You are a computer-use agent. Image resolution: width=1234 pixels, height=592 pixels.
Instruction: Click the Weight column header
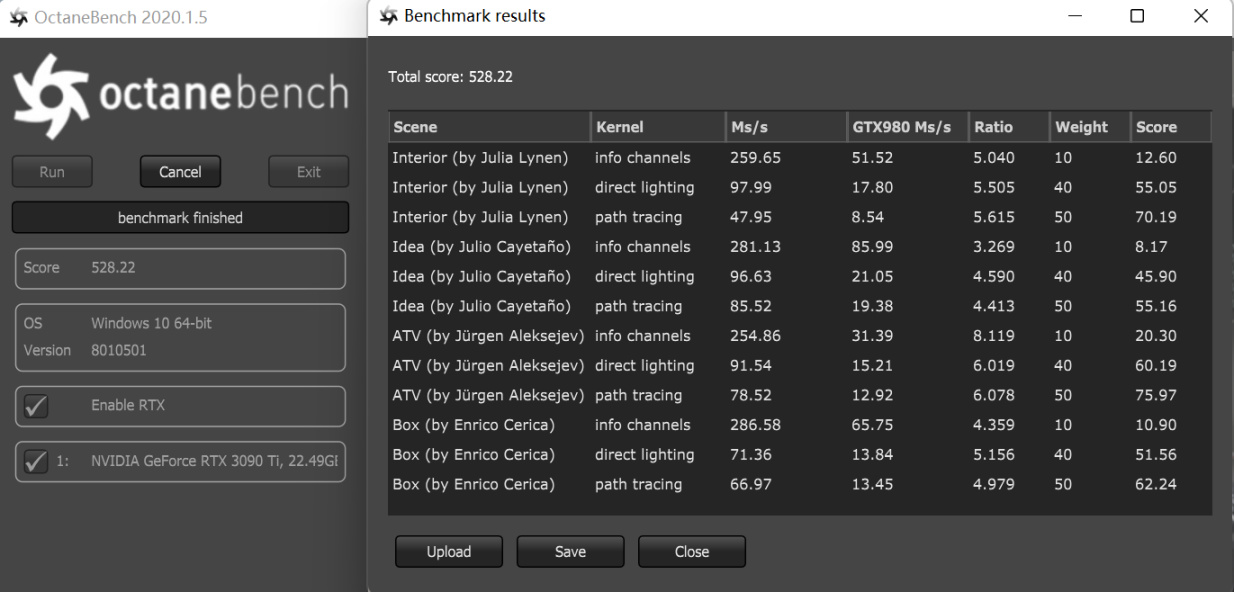(x=1088, y=127)
